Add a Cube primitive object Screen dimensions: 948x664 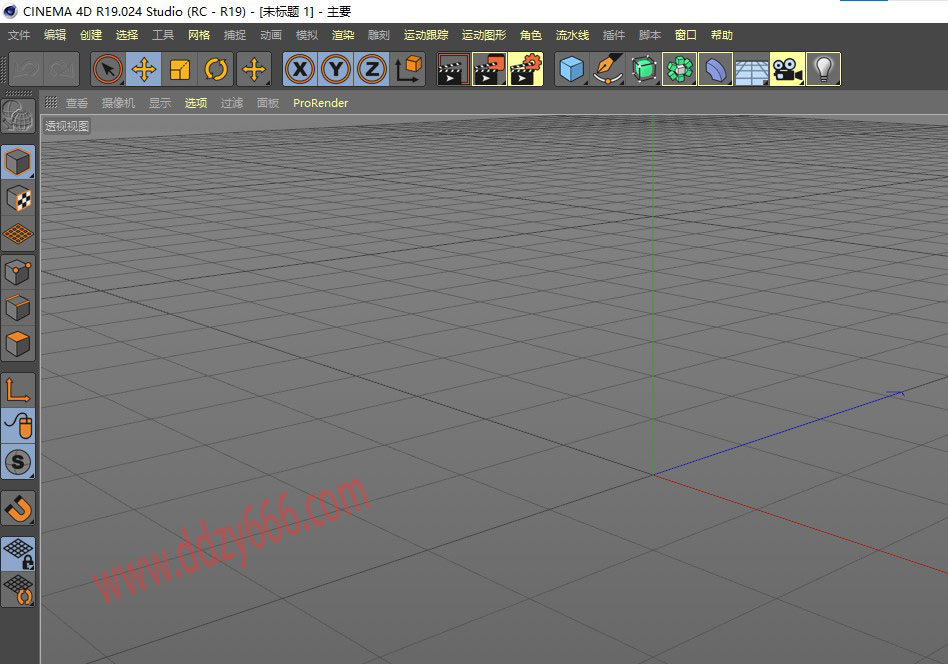coord(571,69)
